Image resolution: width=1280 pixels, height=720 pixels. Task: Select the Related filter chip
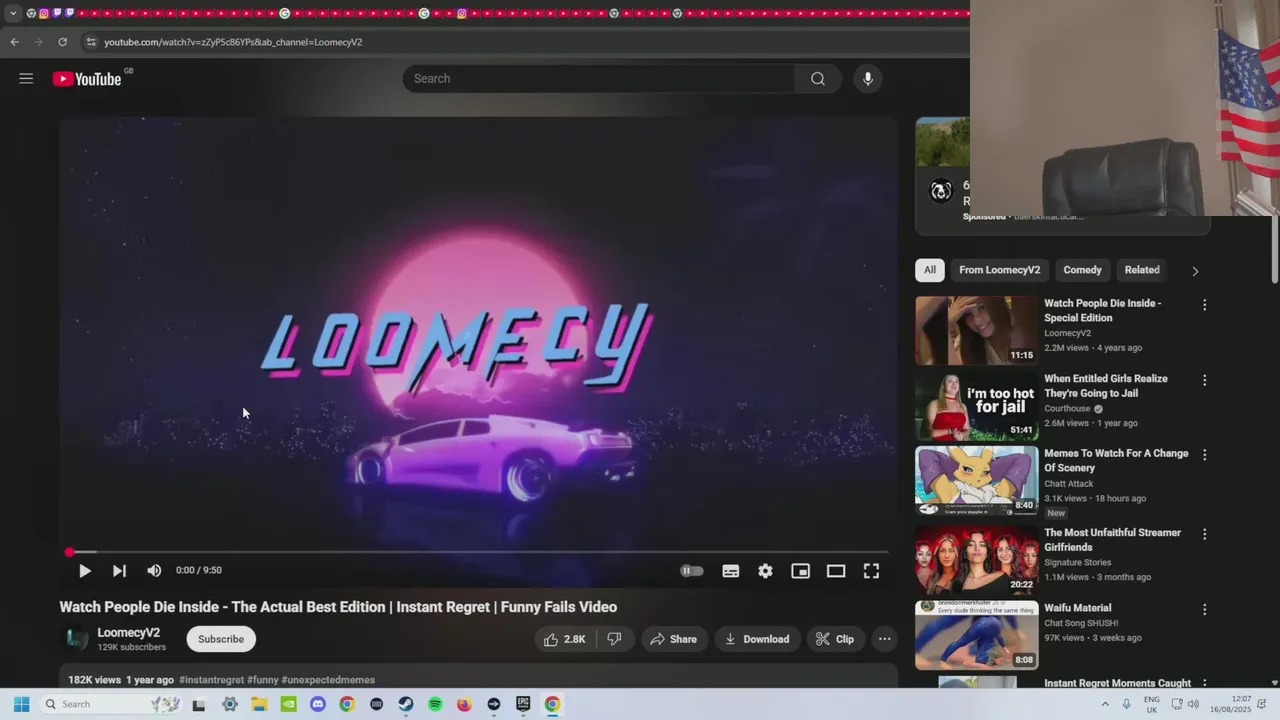pos(1142,270)
